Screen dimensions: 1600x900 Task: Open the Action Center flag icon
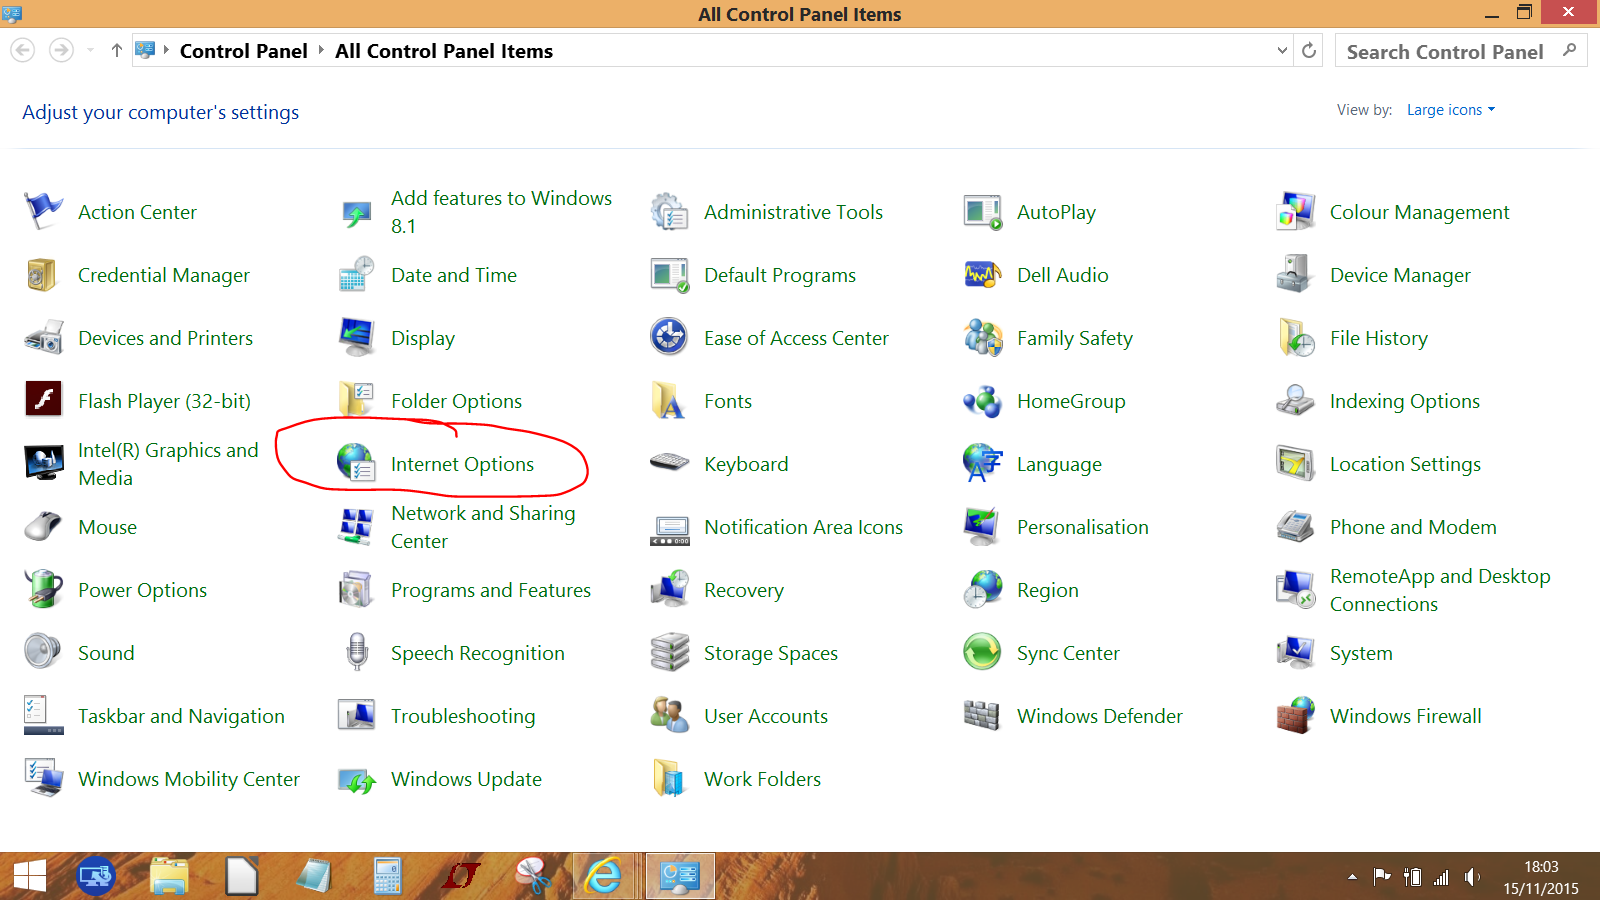pyautogui.click(x=43, y=212)
